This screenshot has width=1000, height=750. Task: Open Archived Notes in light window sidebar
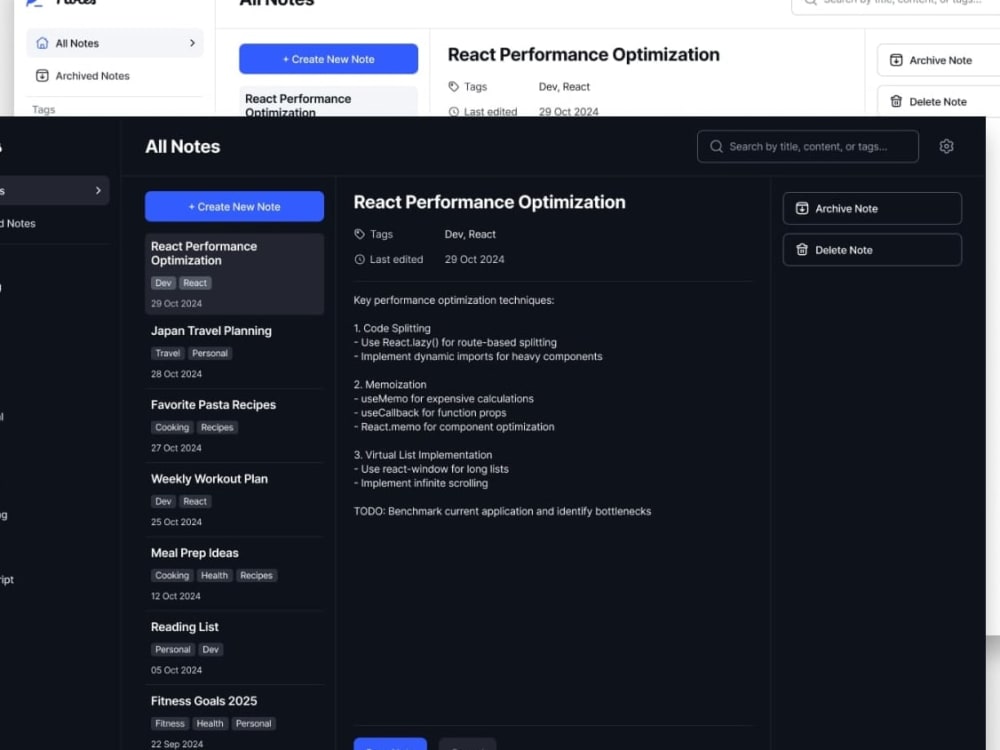click(115, 76)
